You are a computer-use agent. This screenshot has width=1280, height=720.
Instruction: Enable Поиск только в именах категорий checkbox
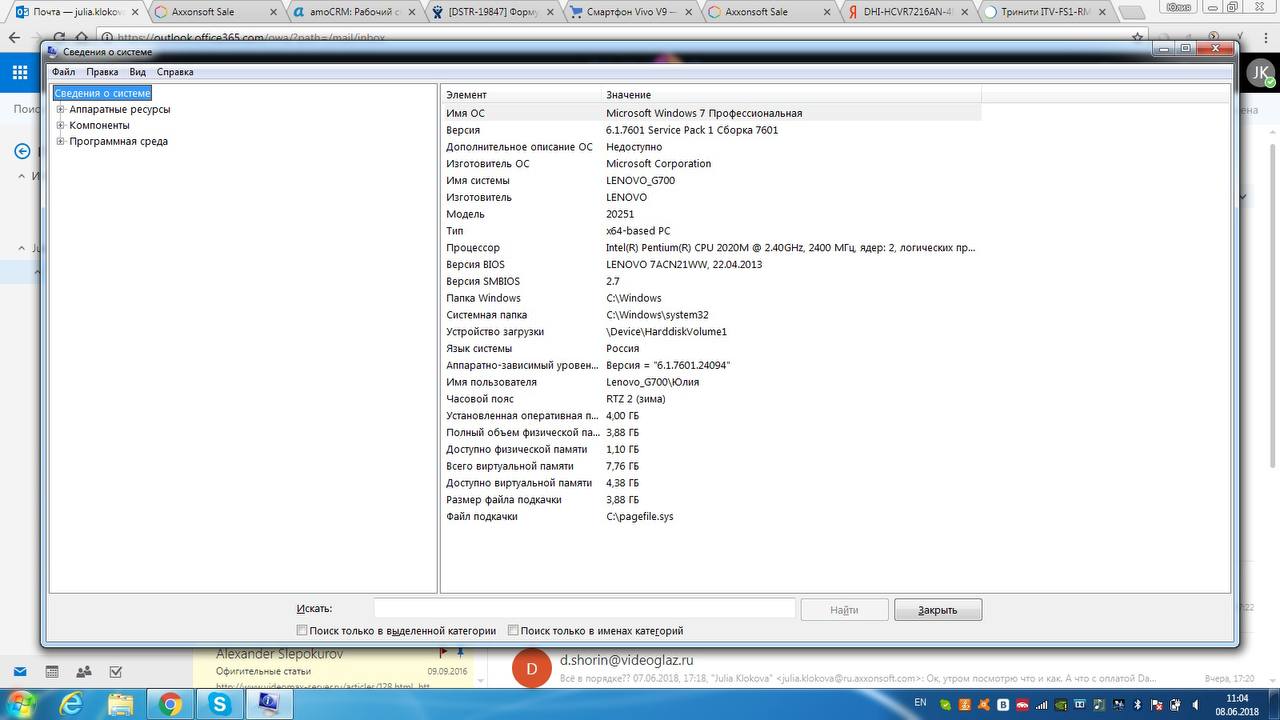(513, 630)
